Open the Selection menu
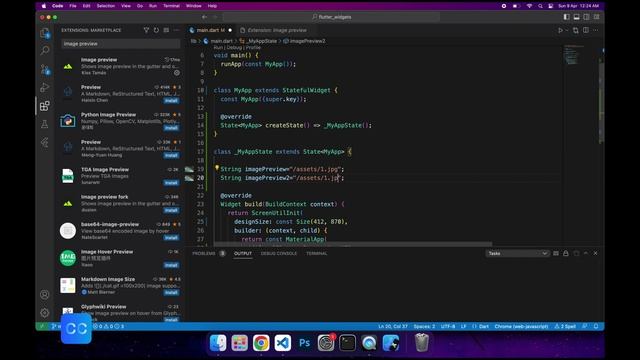The image size is (640, 360). [106, 6]
